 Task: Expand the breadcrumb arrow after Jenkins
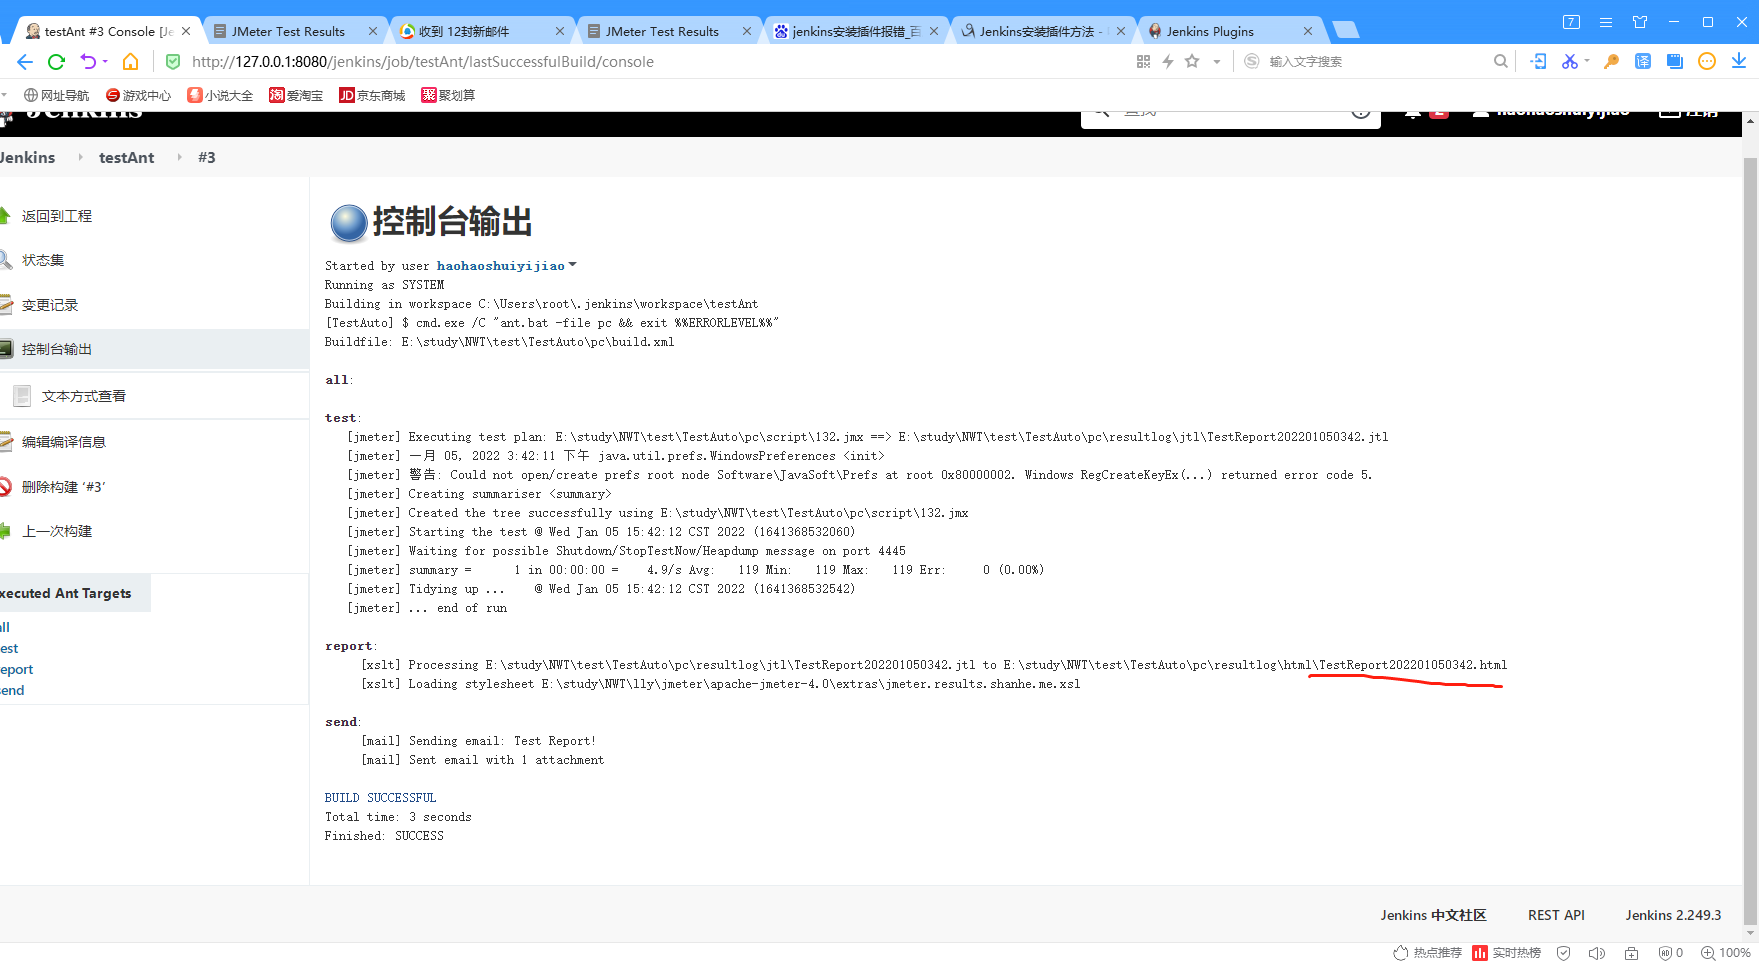80,158
